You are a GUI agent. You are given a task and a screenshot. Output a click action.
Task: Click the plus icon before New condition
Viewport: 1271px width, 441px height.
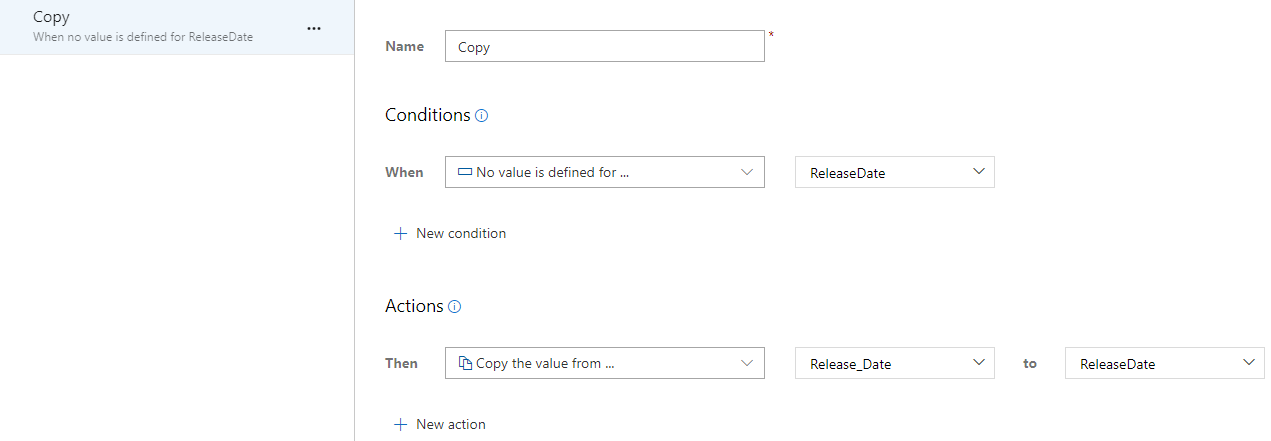click(400, 233)
